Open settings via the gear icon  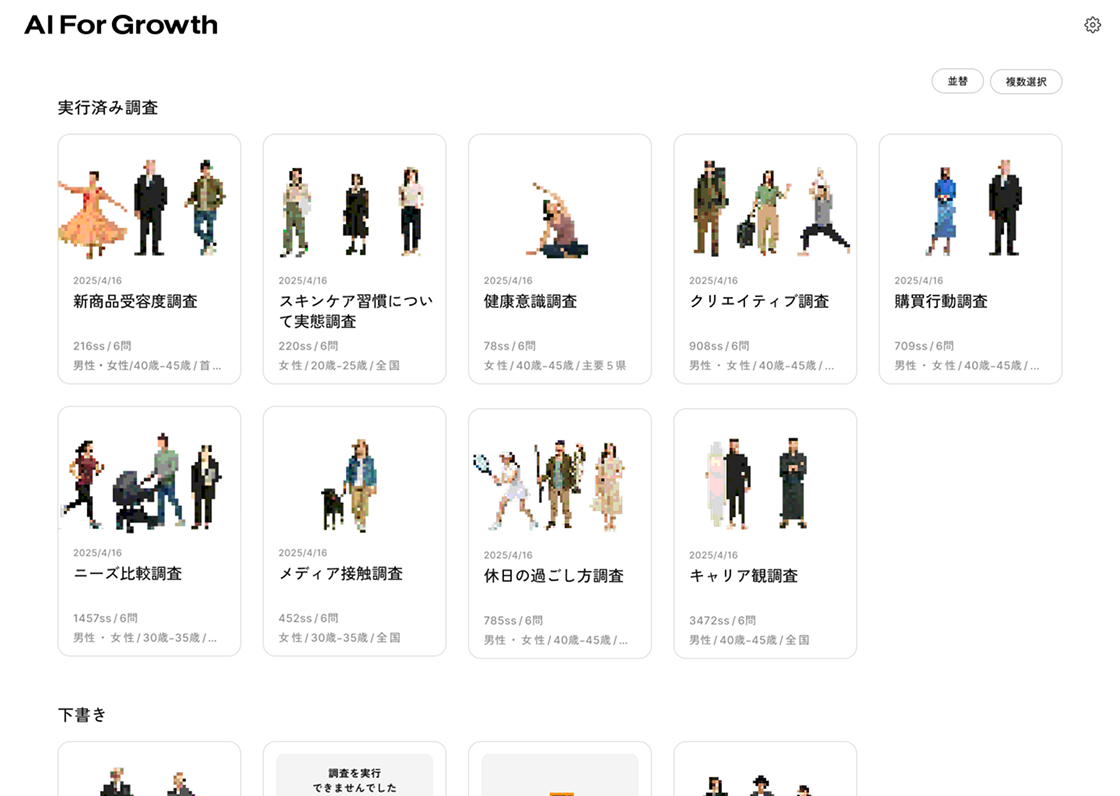[1092, 25]
